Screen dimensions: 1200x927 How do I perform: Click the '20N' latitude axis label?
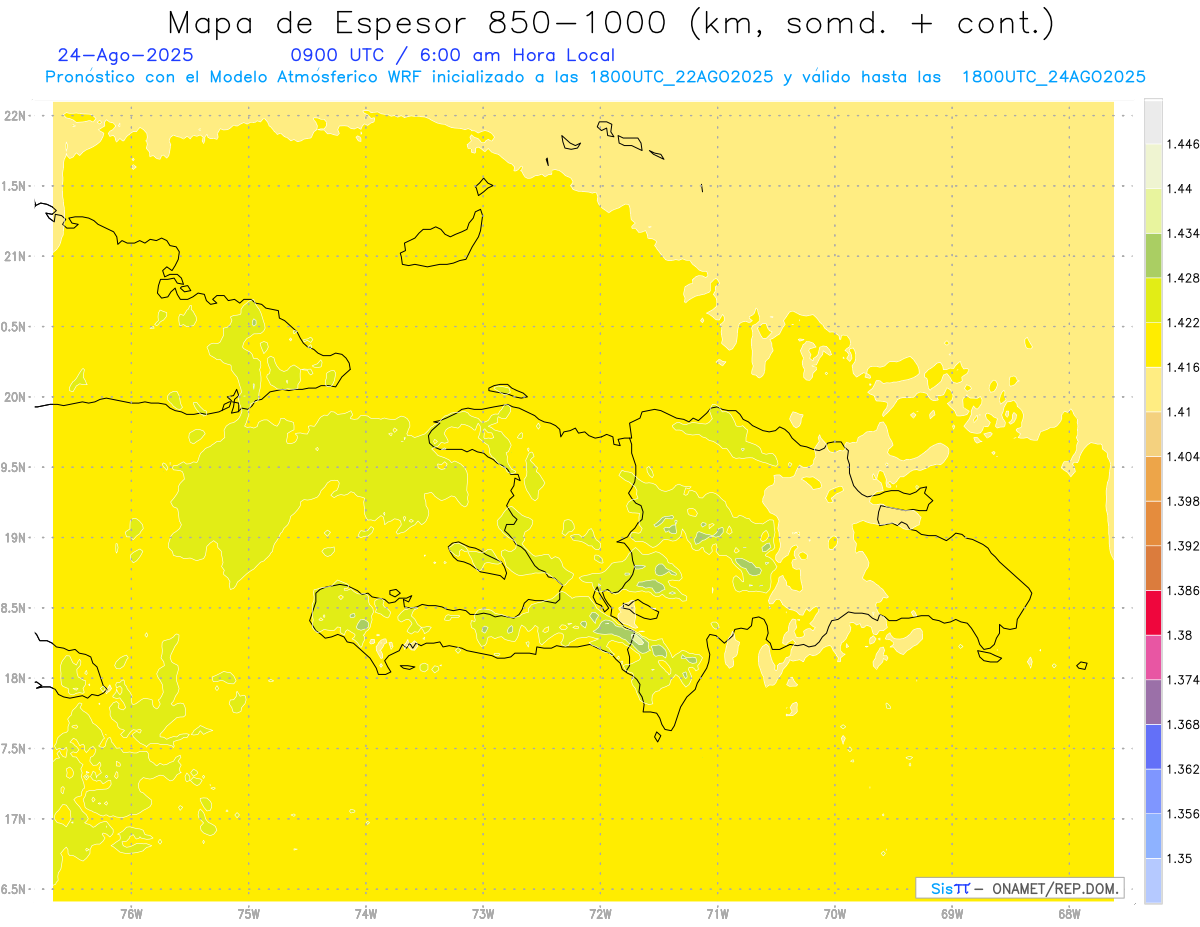pyautogui.click(x=15, y=397)
